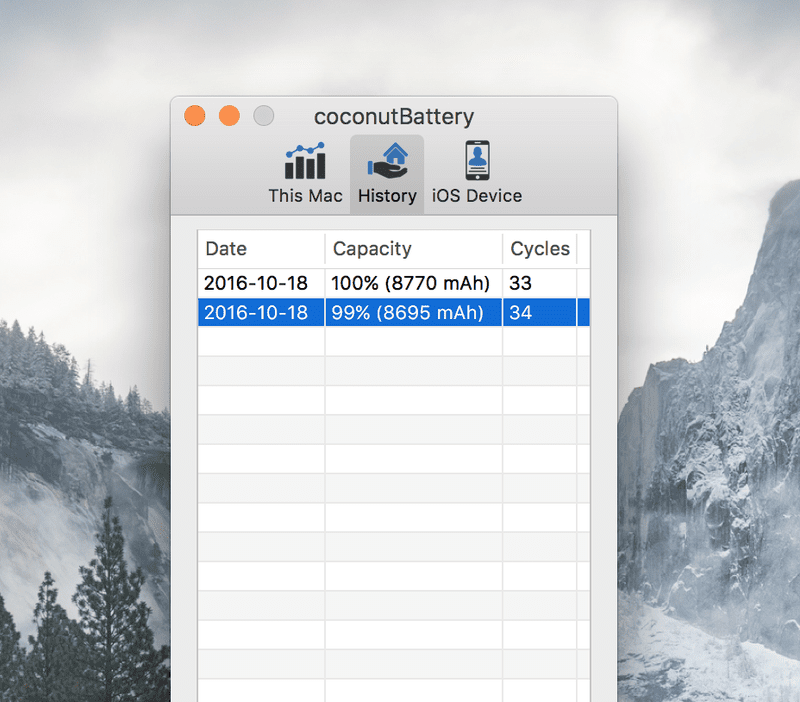Click the iOS Device phone icon
This screenshot has height=702, width=800.
coord(477,160)
